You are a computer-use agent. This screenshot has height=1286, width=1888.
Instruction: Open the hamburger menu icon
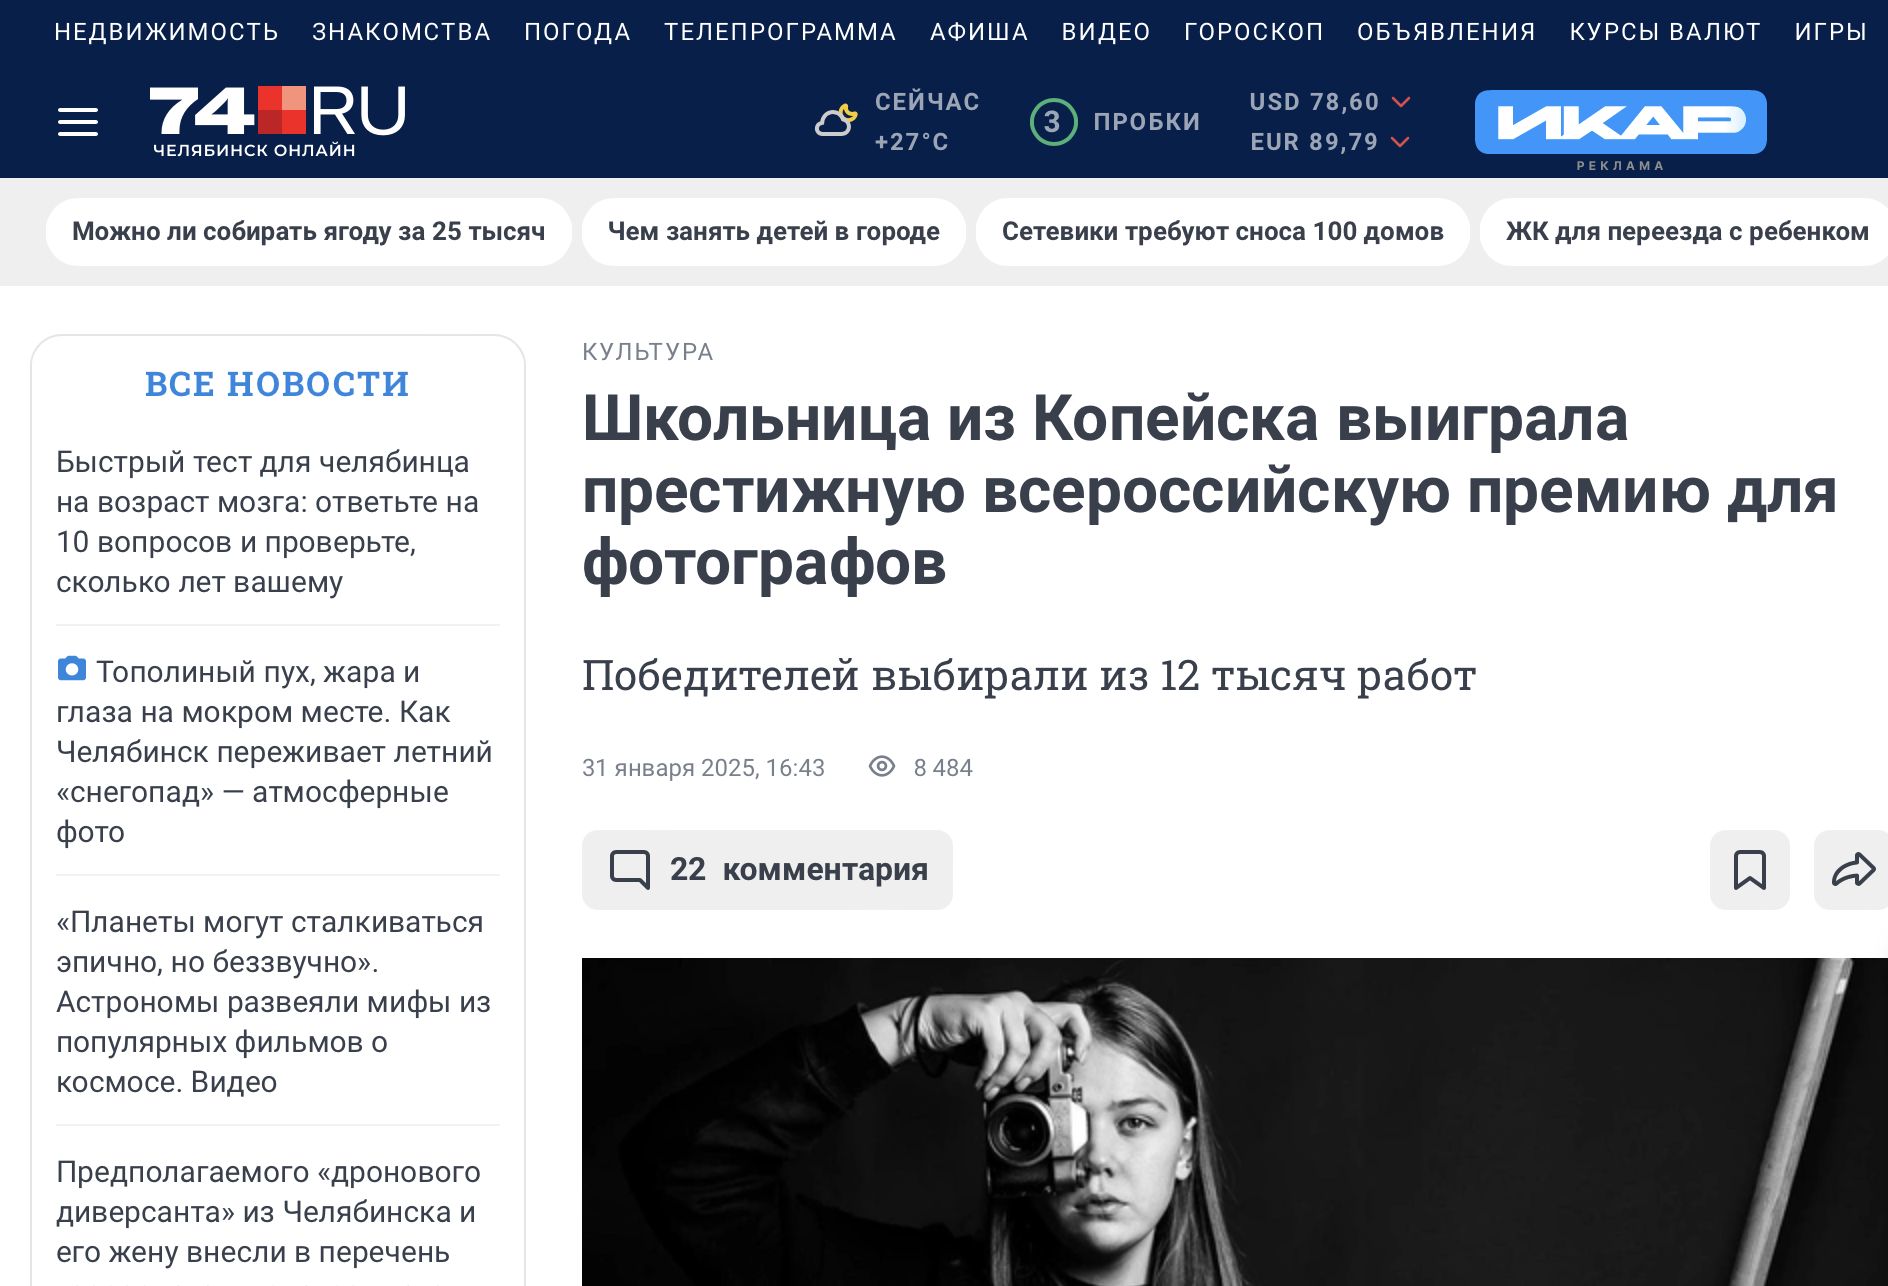click(78, 122)
